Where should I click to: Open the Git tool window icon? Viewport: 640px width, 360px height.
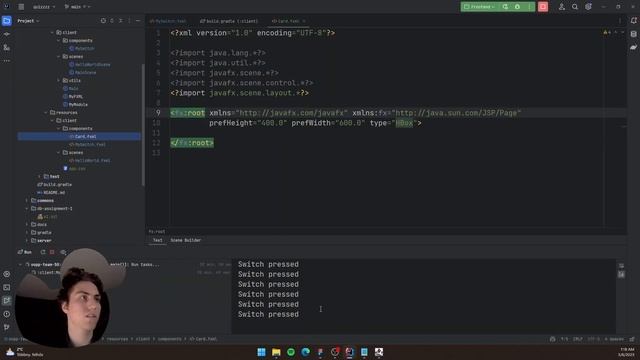pyautogui.click(x=7, y=327)
